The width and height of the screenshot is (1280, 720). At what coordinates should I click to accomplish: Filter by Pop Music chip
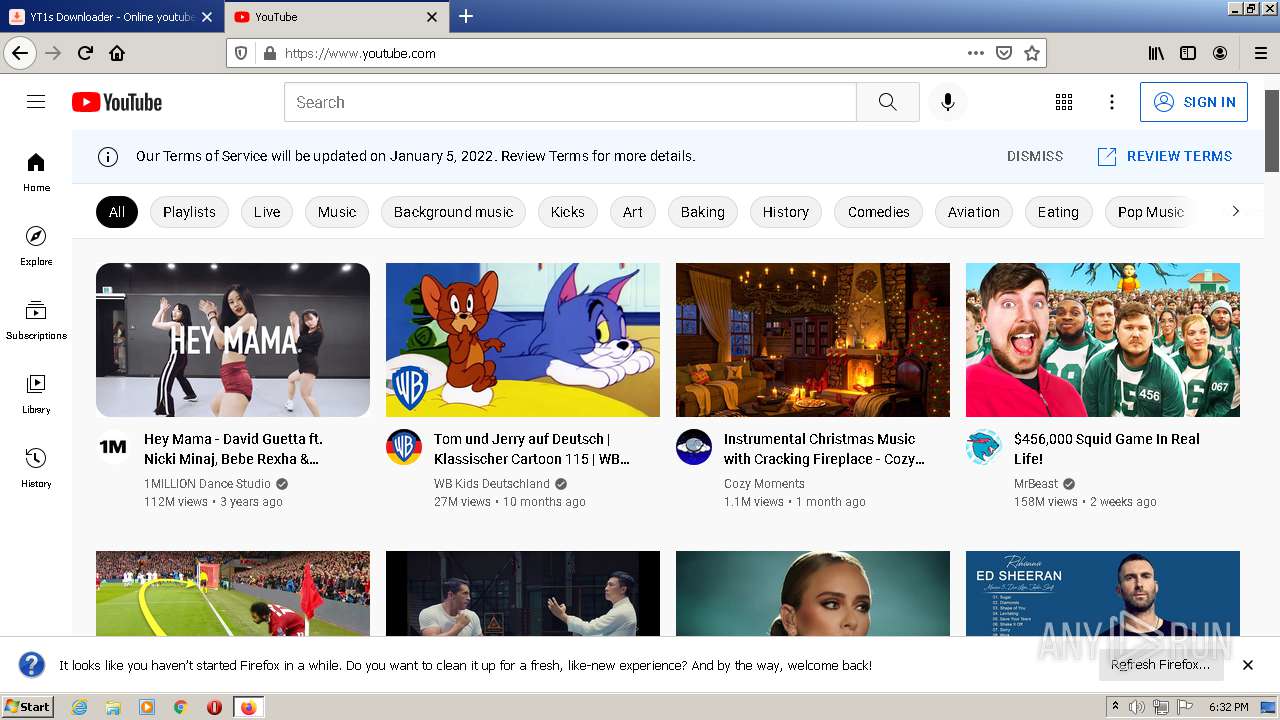[x=1150, y=212]
